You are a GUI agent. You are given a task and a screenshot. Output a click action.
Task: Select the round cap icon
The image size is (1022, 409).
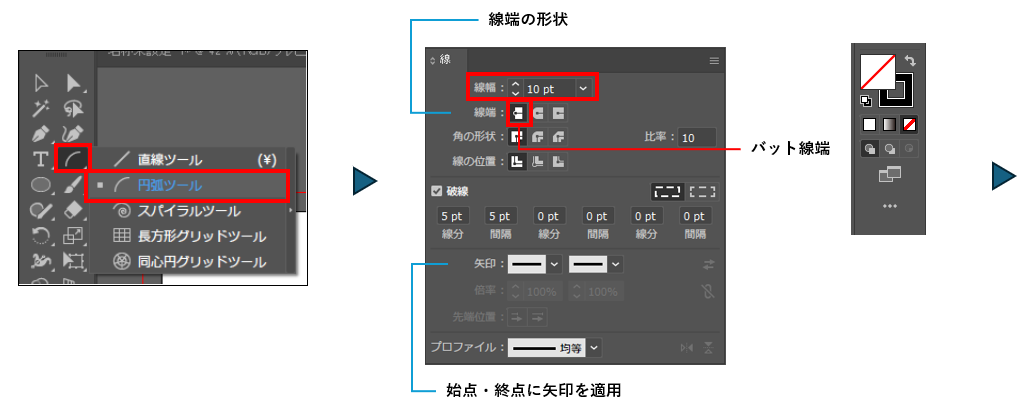538,112
